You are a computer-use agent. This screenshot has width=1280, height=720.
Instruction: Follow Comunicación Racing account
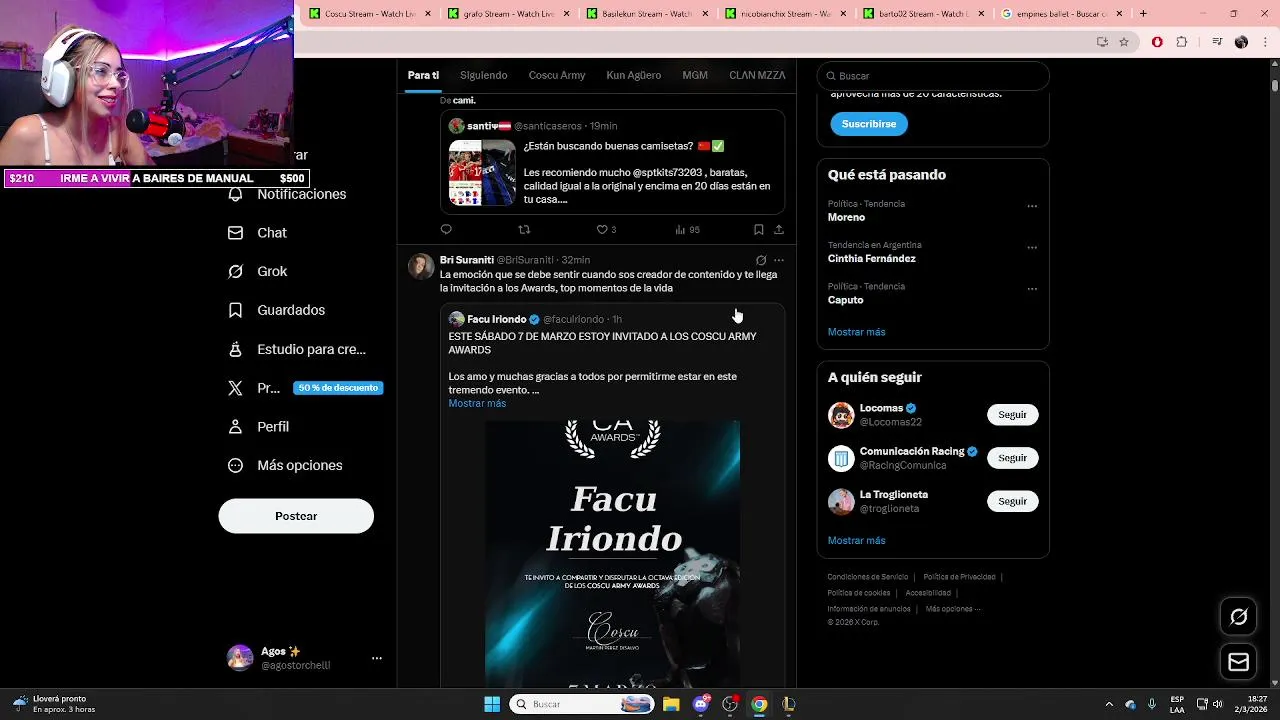(x=1012, y=458)
